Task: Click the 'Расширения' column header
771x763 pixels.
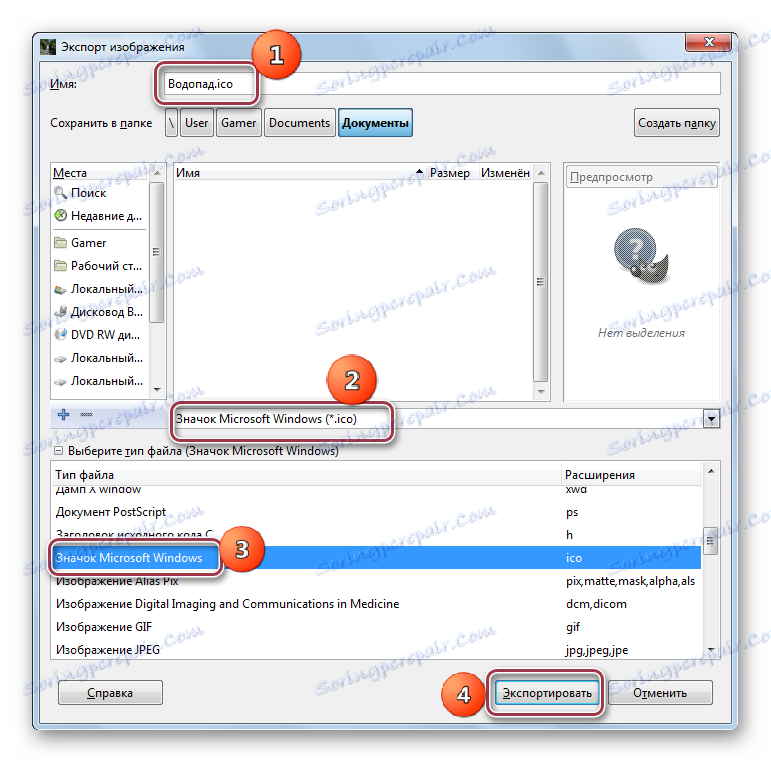Action: pyautogui.click(x=631, y=475)
